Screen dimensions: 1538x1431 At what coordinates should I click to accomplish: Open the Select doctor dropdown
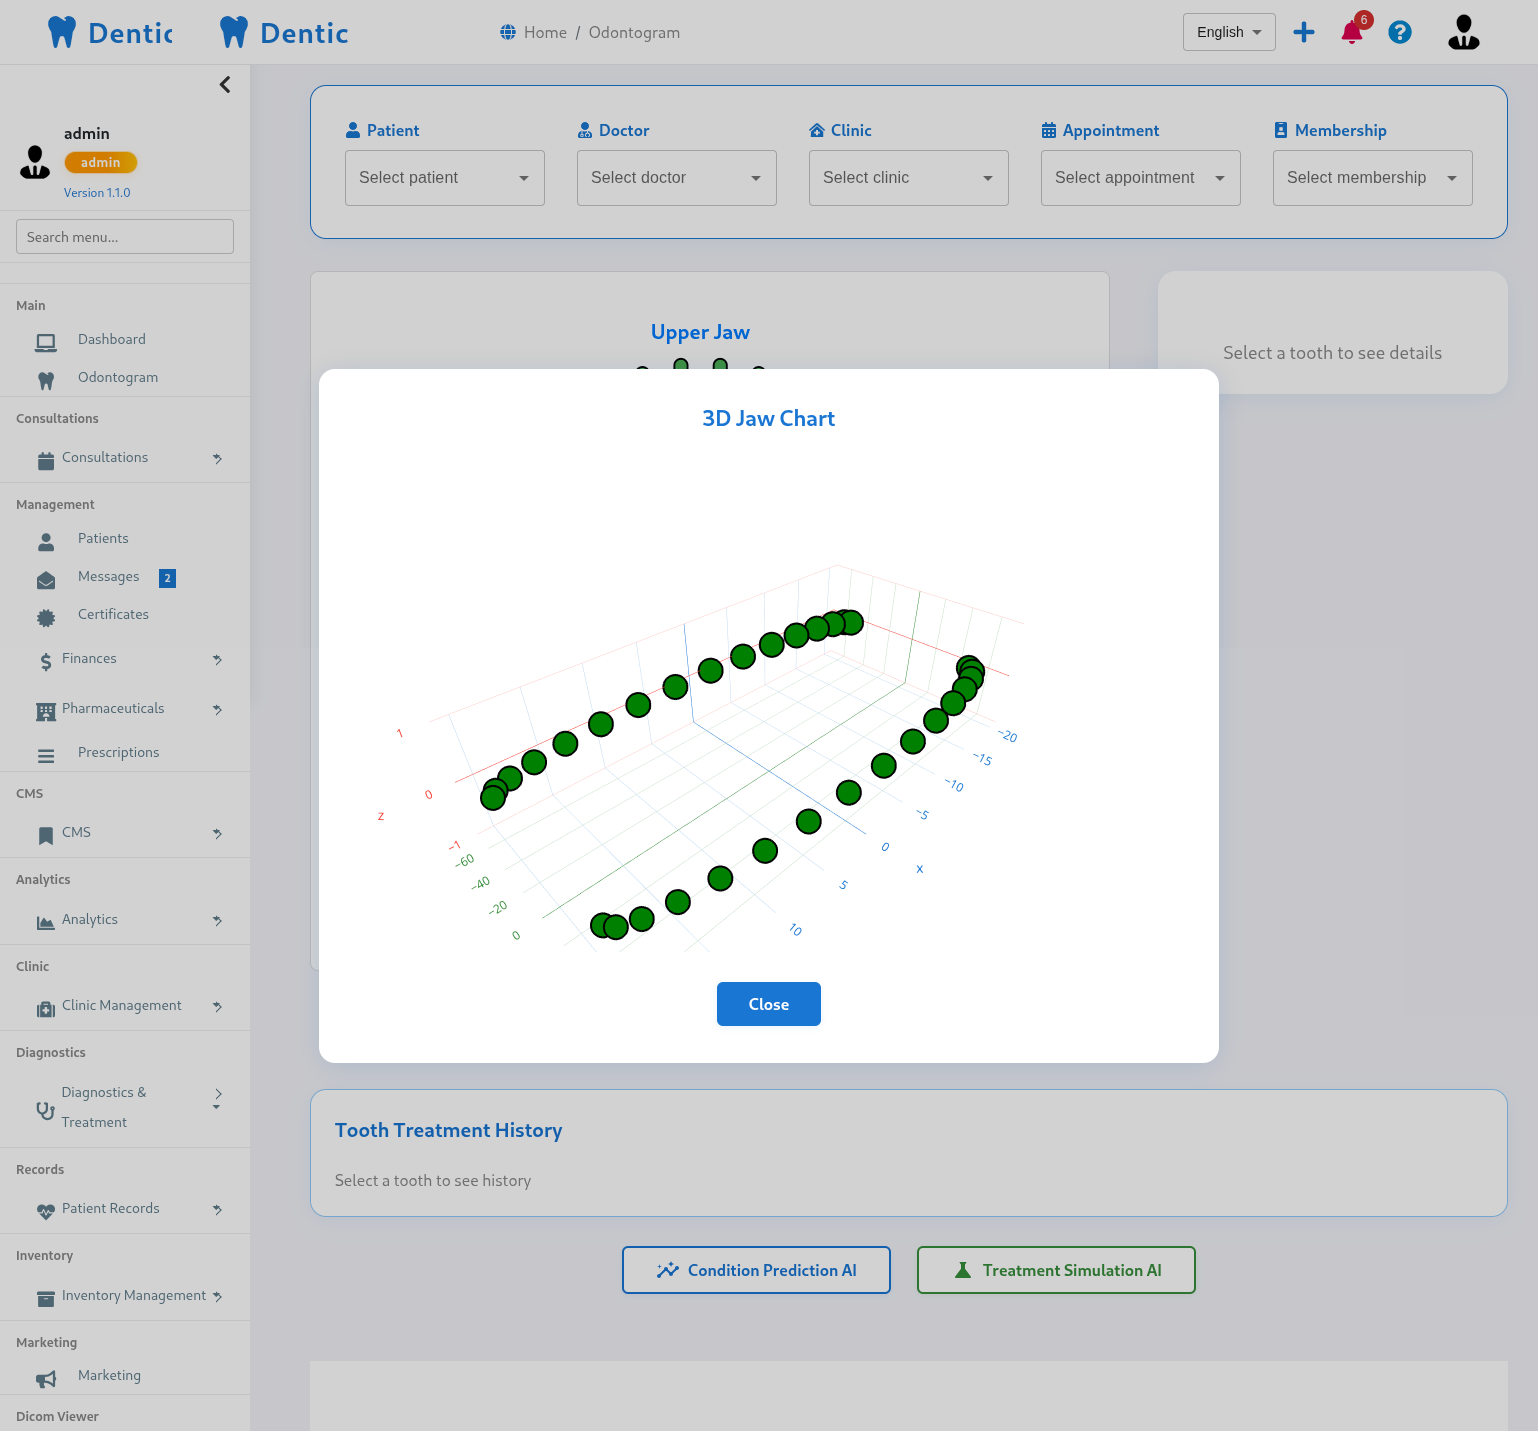pos(676,178)
